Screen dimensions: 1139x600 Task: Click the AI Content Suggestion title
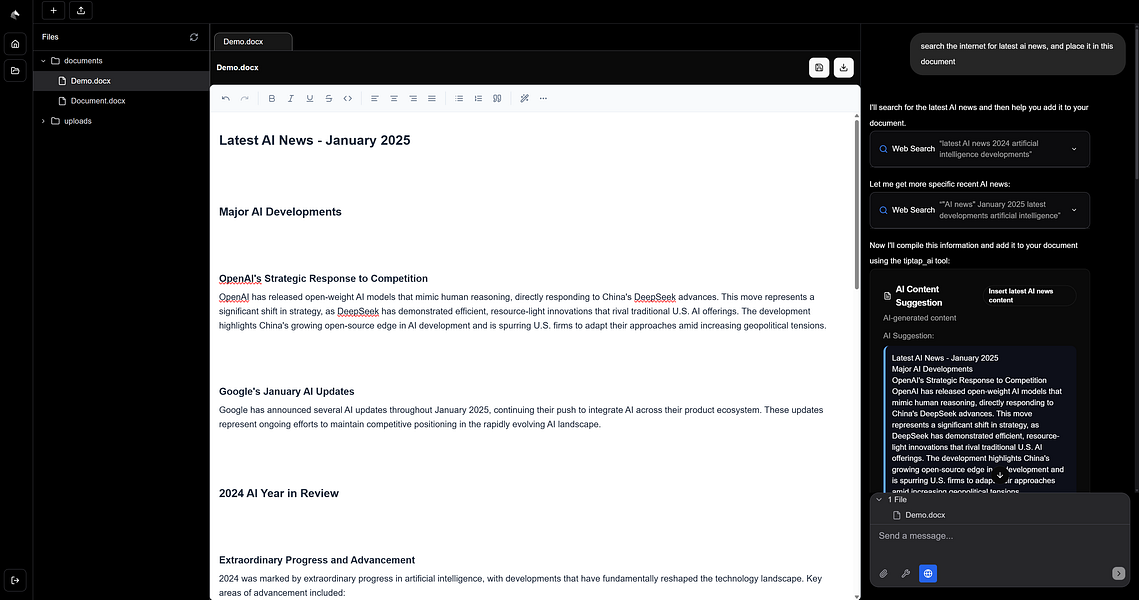(x=918, y=296)
